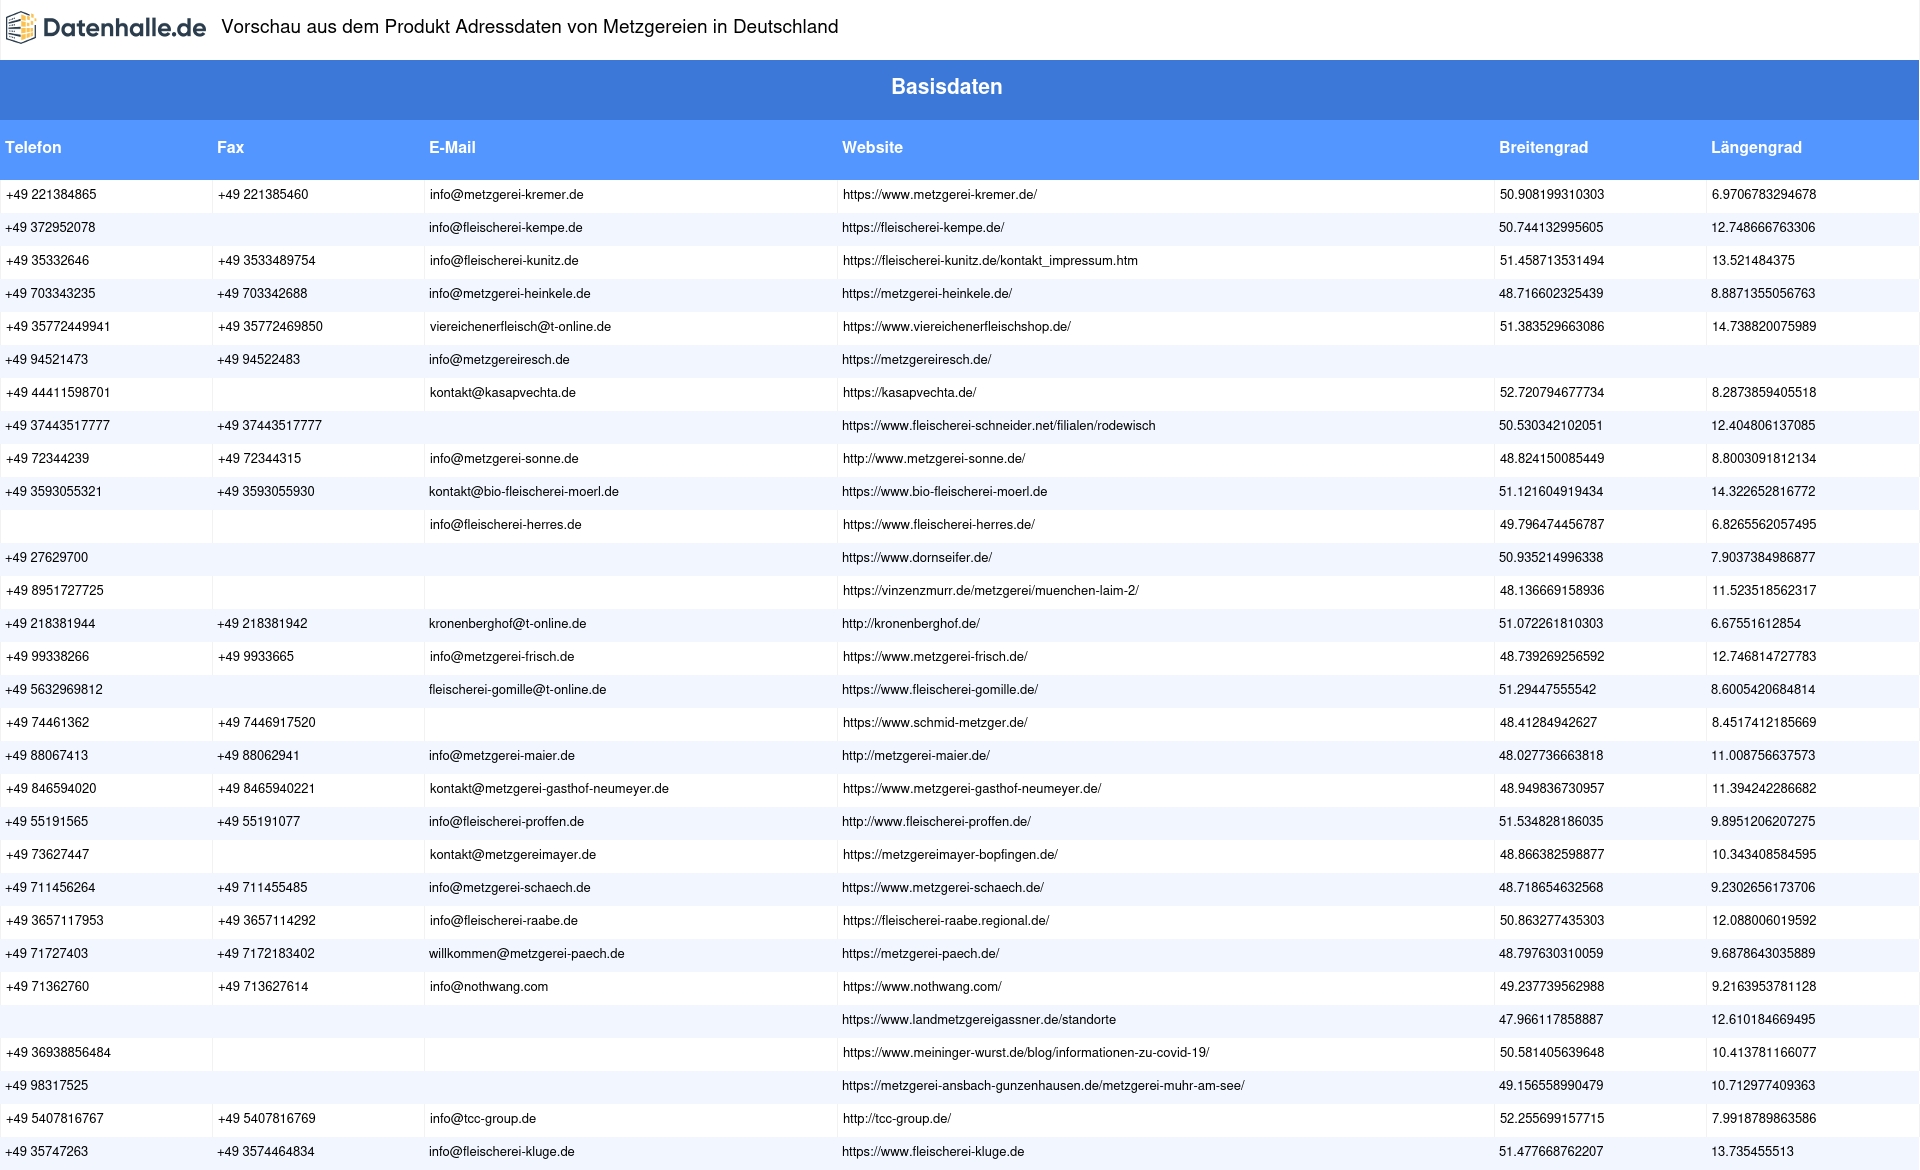Open the meininger-wurst.de covid-19 blog link
The height and width of the screenshot is (1170, 1920).
(1026, 1053)
